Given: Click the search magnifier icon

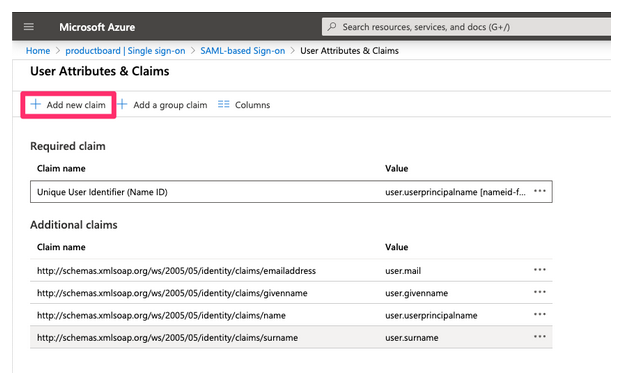Looking at the screenshot, I should coord(332,27).
